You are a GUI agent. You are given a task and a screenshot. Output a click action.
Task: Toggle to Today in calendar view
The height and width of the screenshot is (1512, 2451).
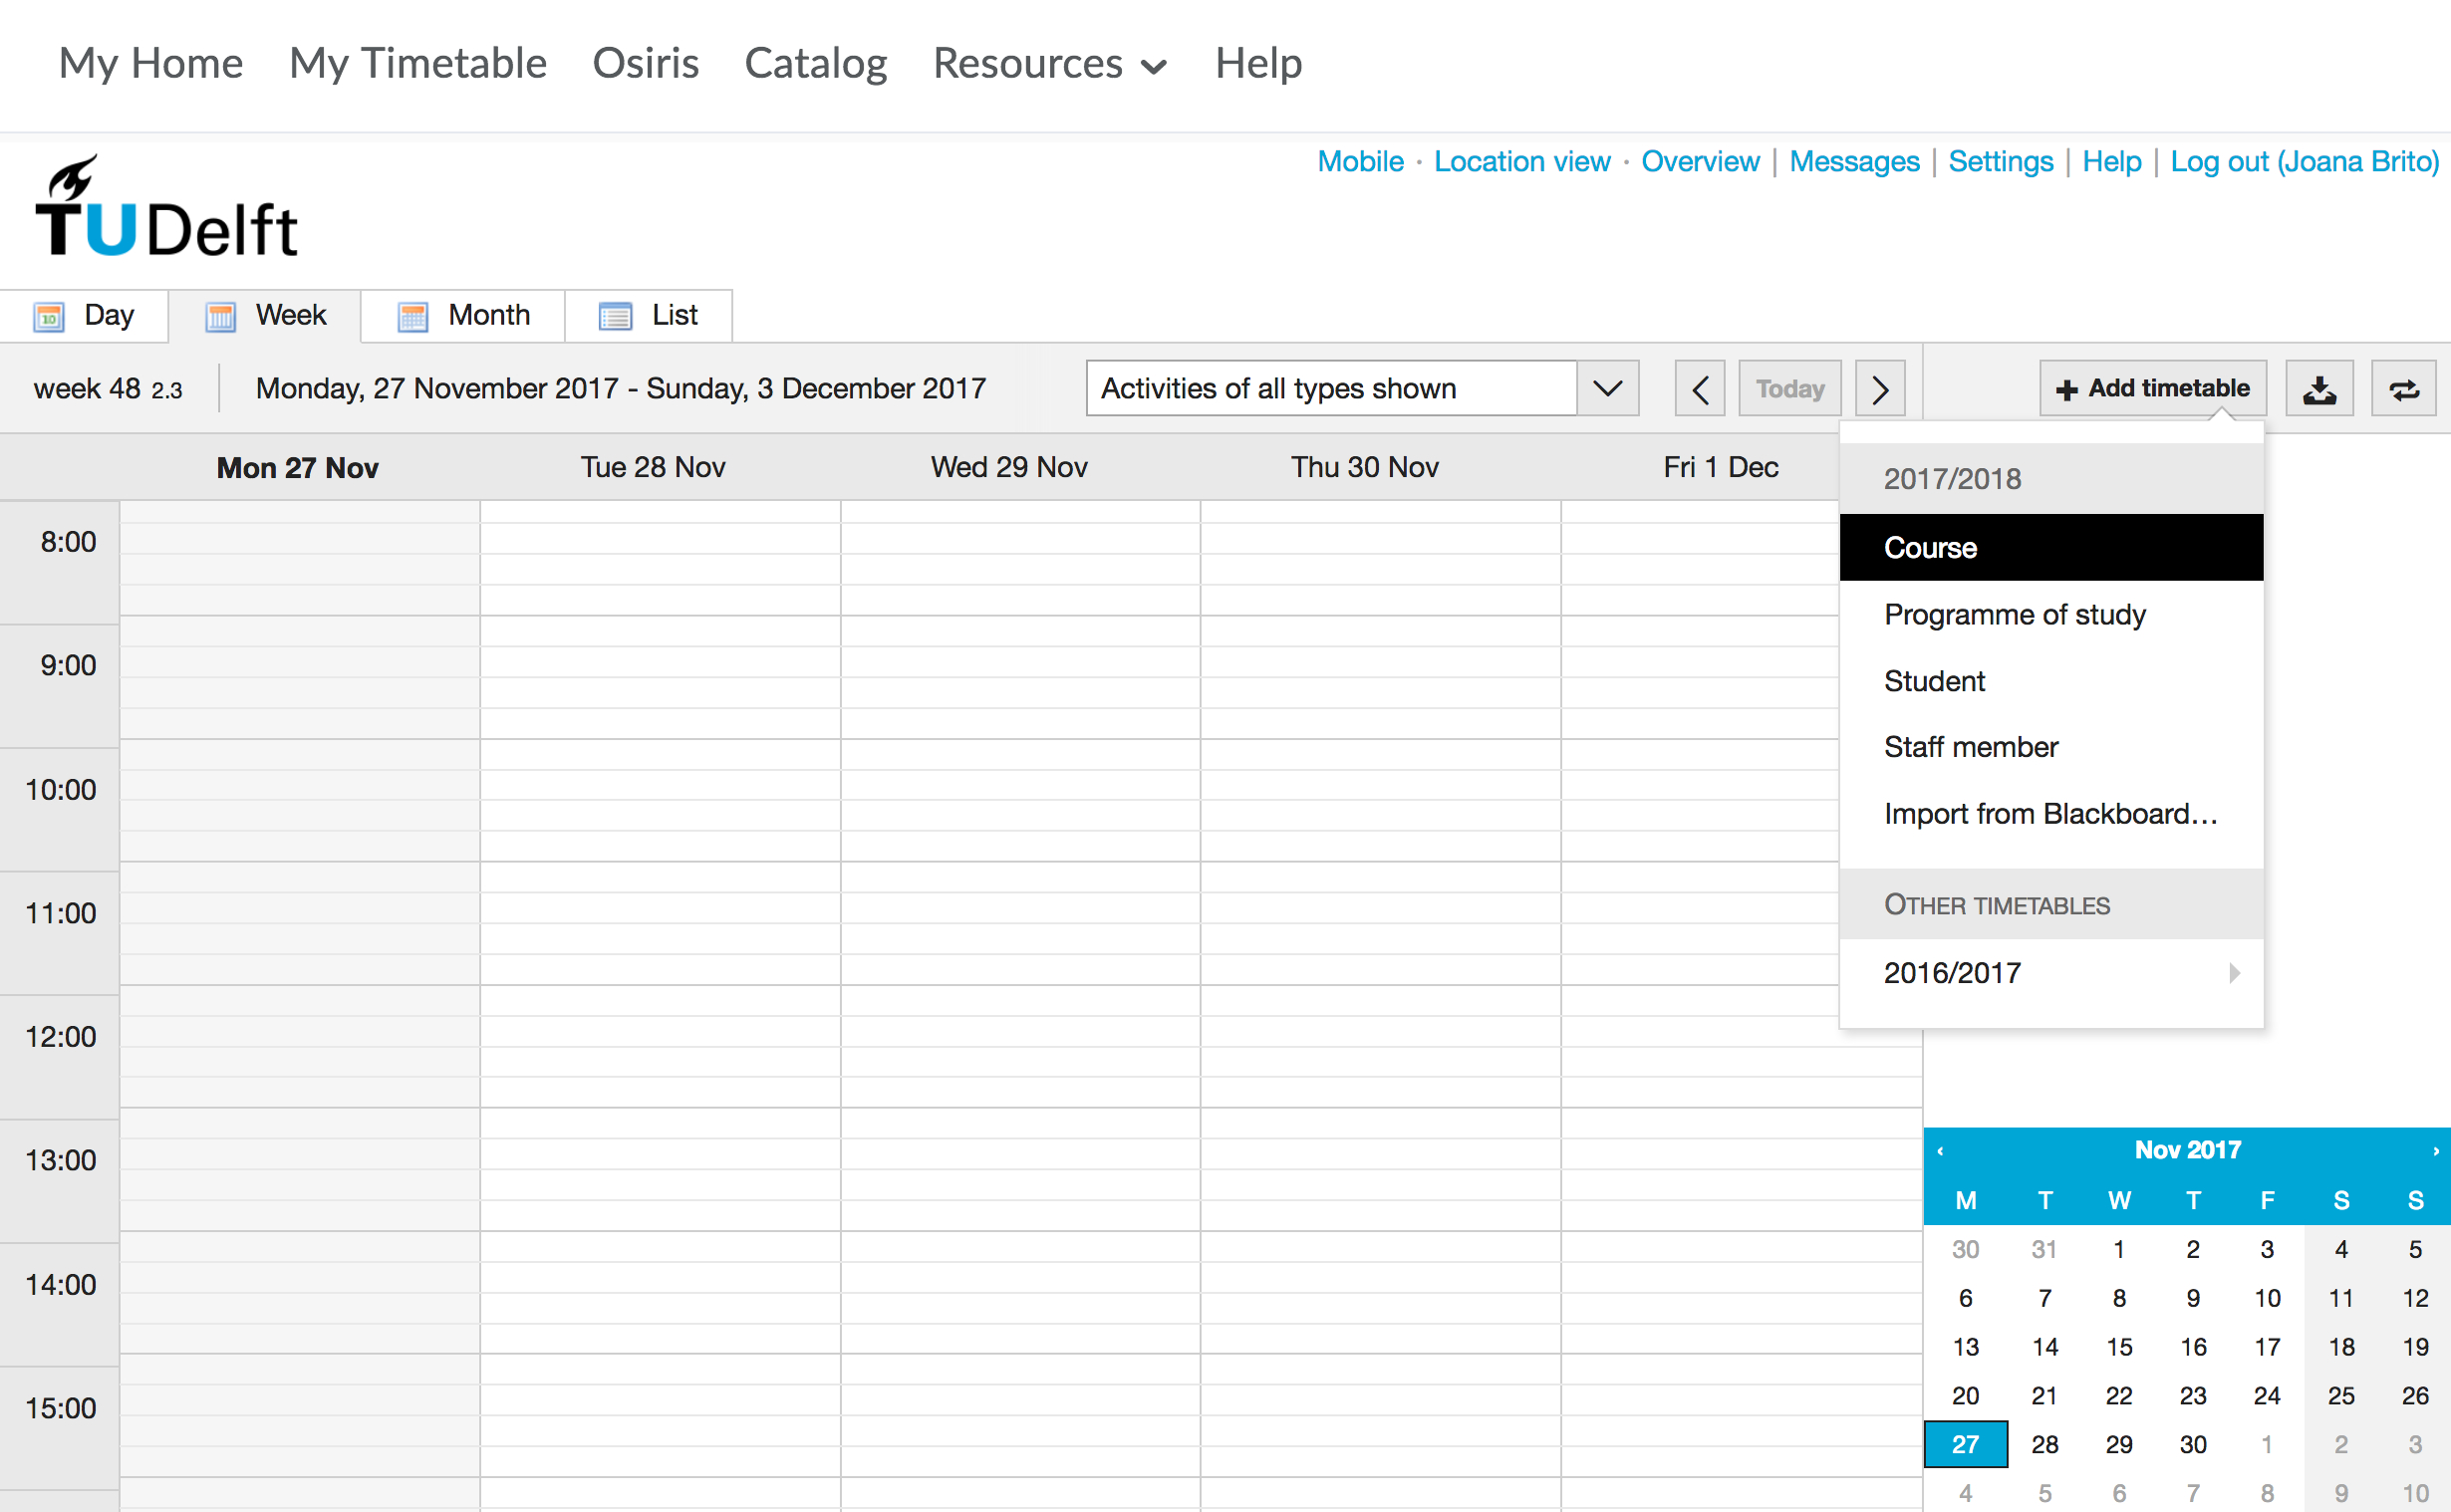click(1789, 388)
